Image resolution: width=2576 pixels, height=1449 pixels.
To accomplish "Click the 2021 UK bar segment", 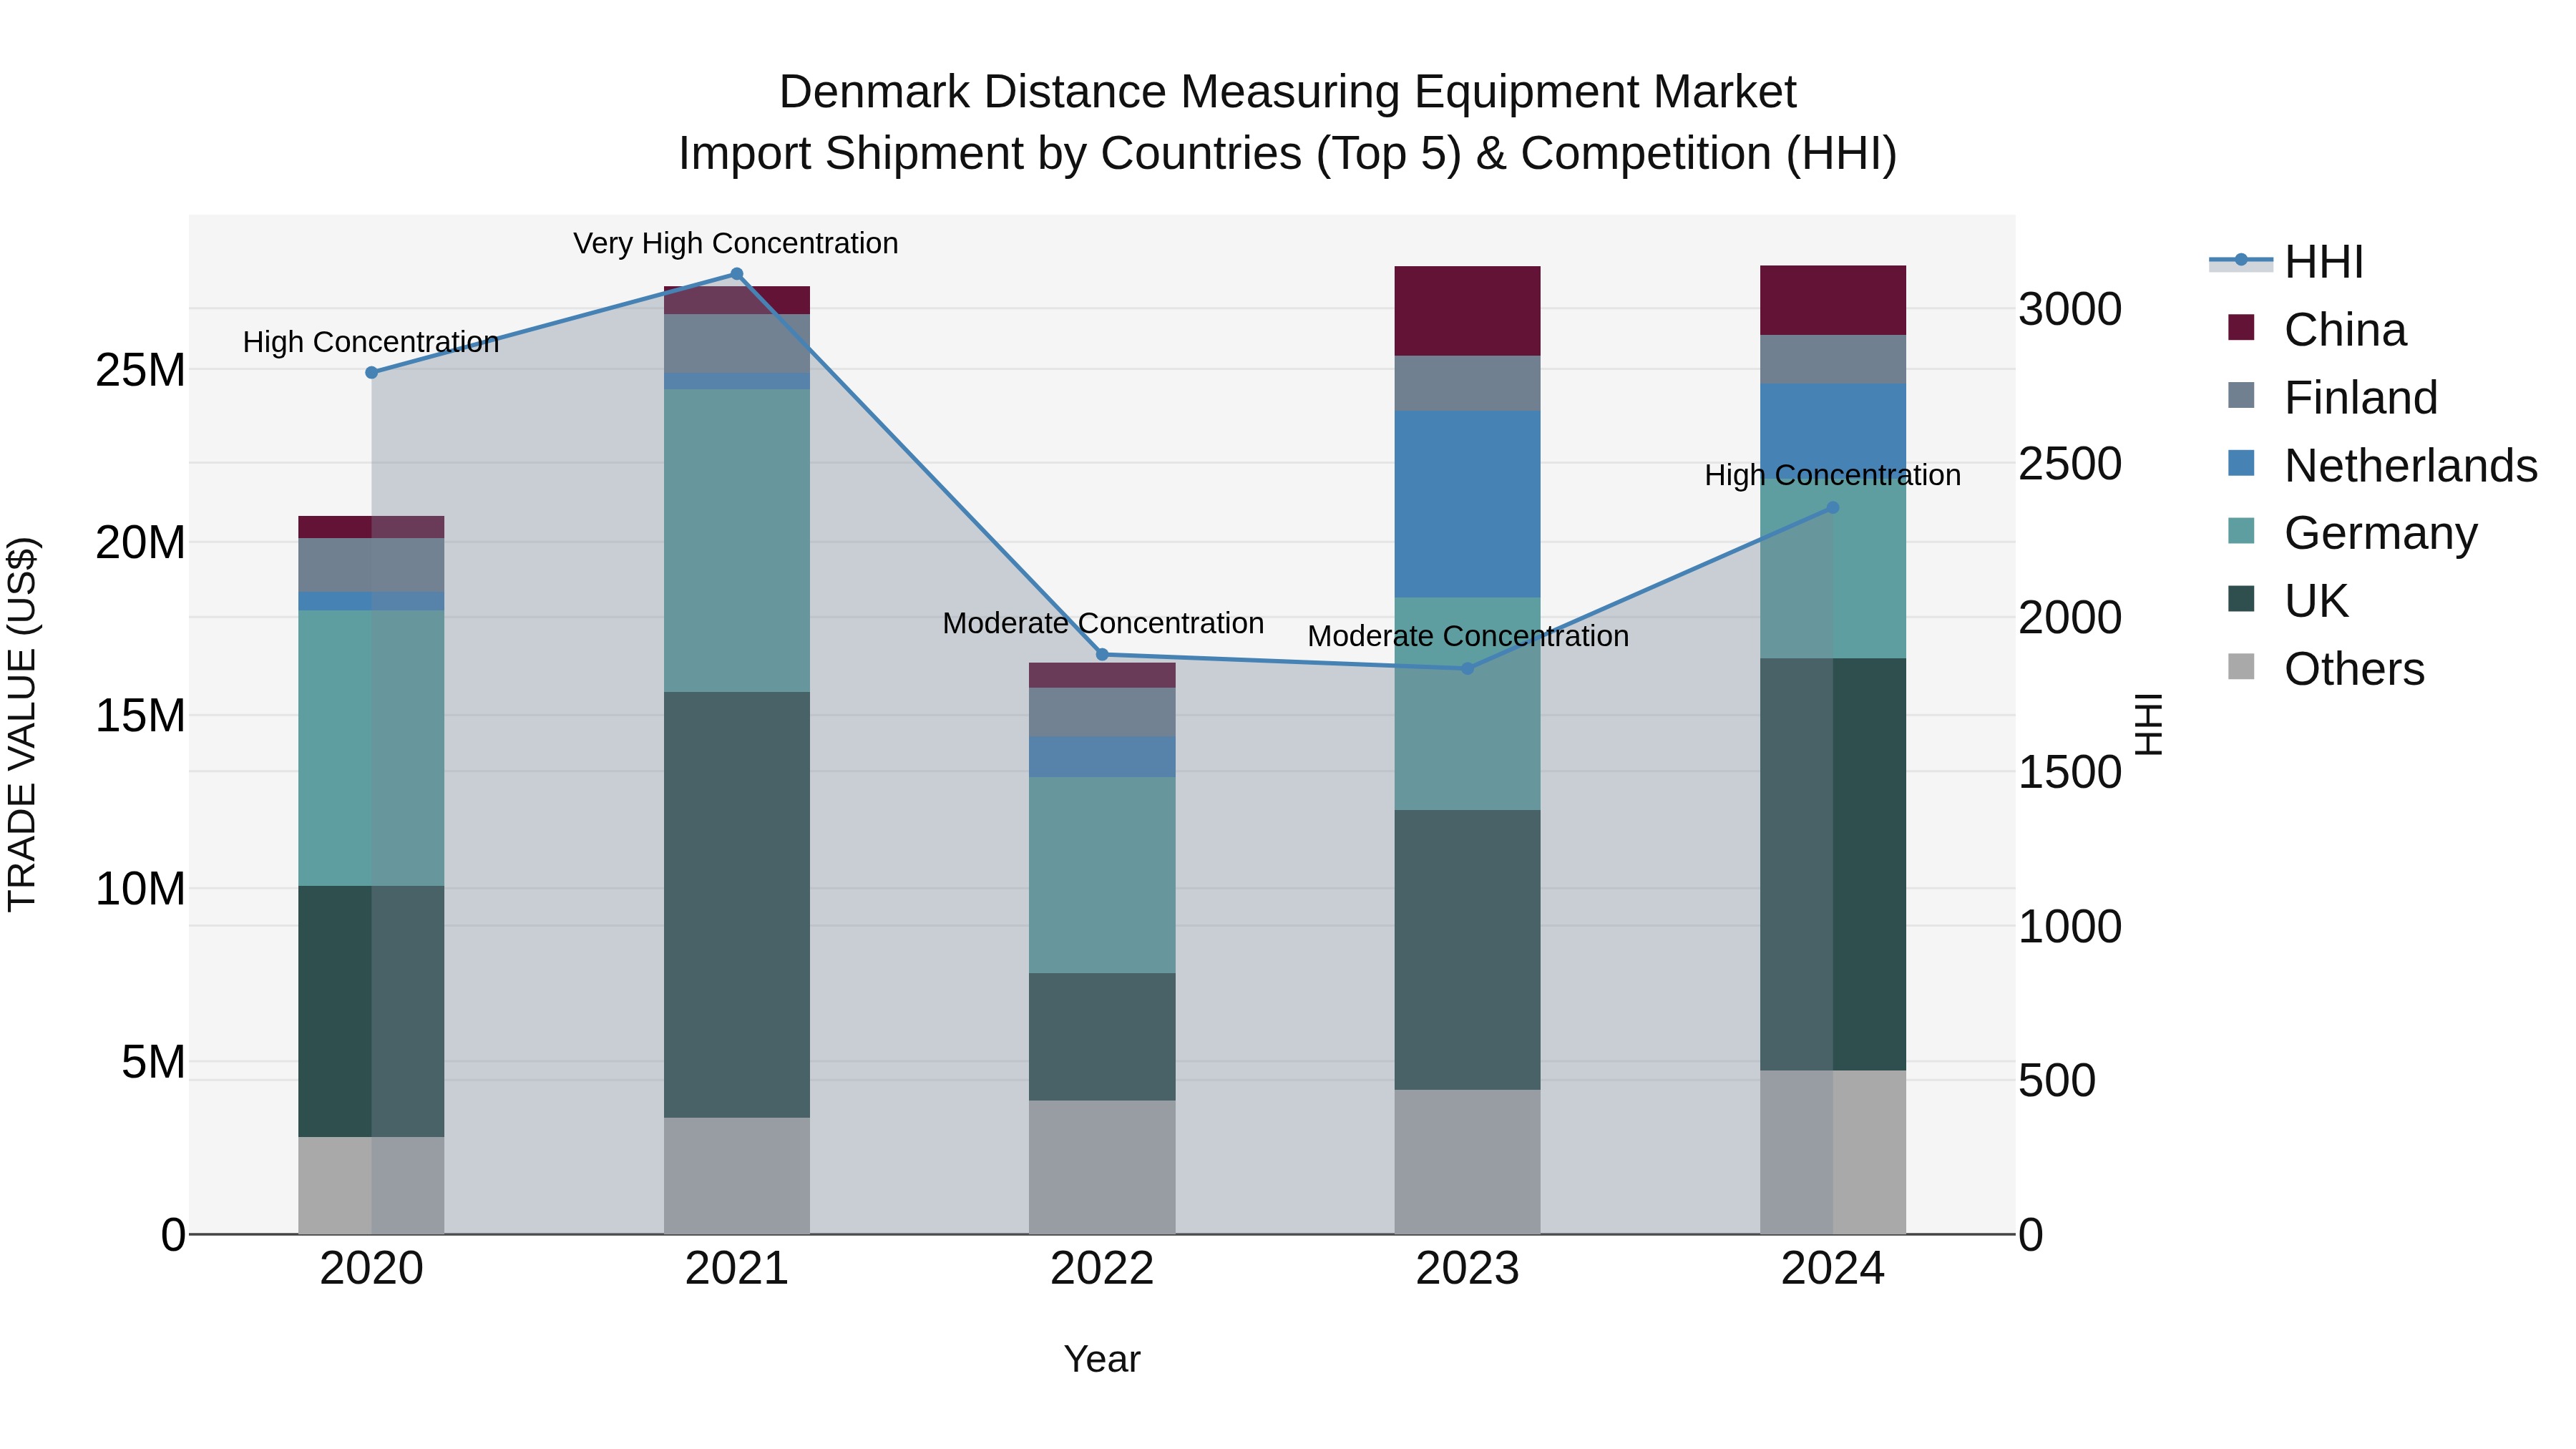I will (737, 905).
